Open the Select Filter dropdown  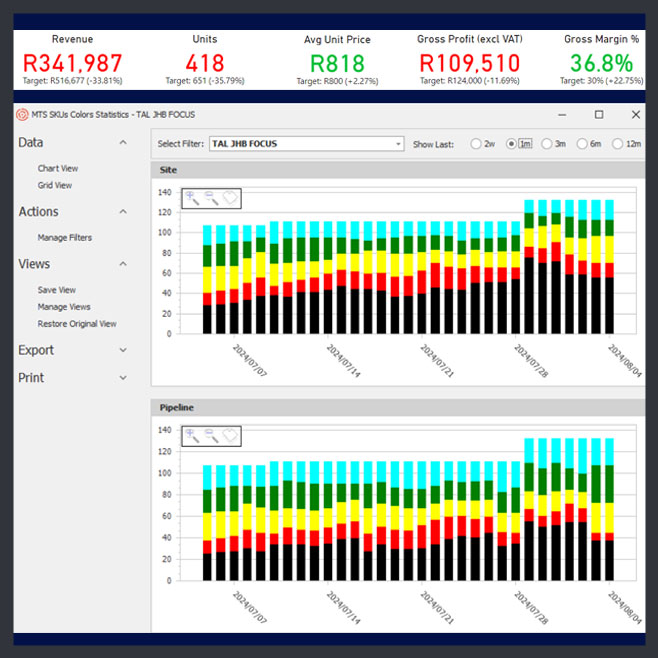click(x=398, y=144)
